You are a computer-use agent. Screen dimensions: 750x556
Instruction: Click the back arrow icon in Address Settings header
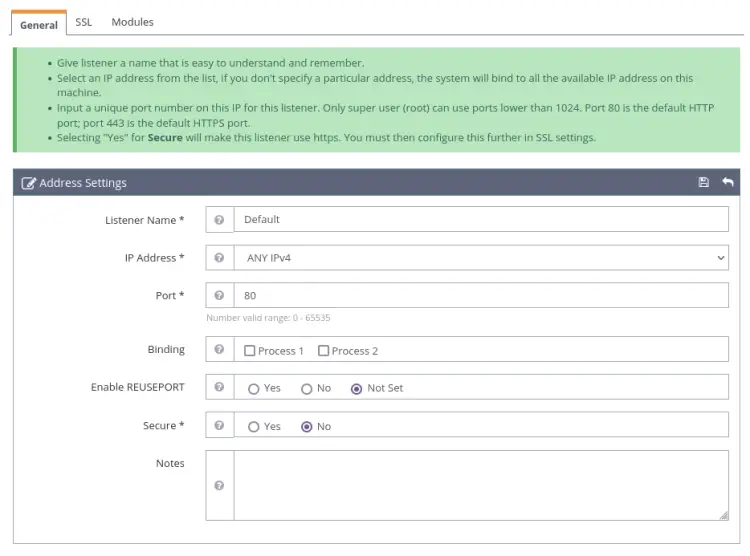[x=728, y=182]
